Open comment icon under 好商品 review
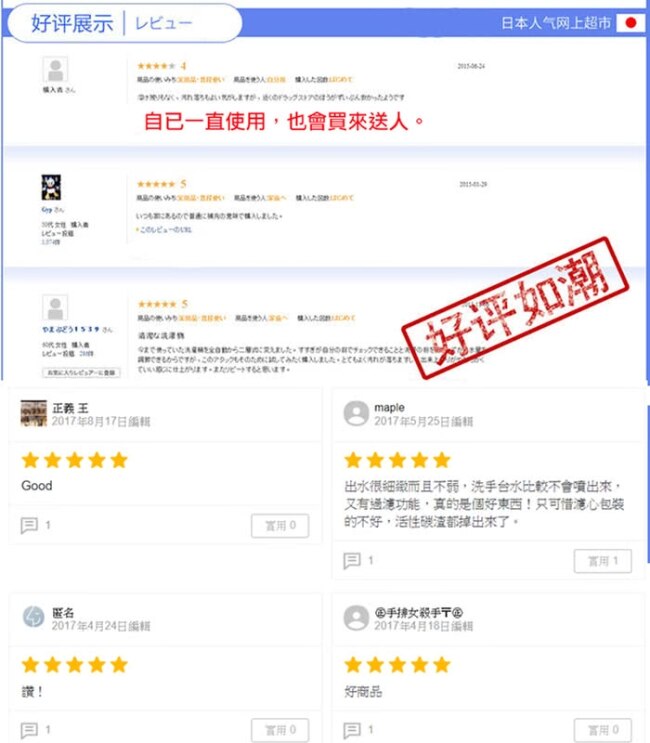This screenshot has width=650, height=743. (x=352, y=730)
